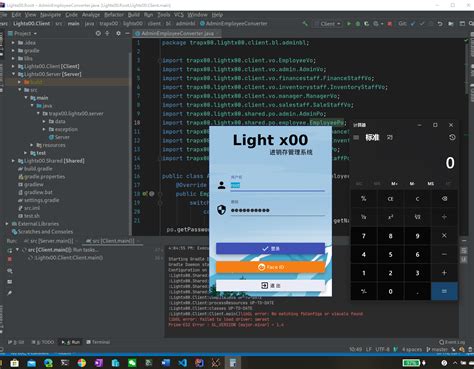Open the calculator hamburger navigation menu
Screen dimensions: 474x369
pyautogui.click(x=356, y=137)
